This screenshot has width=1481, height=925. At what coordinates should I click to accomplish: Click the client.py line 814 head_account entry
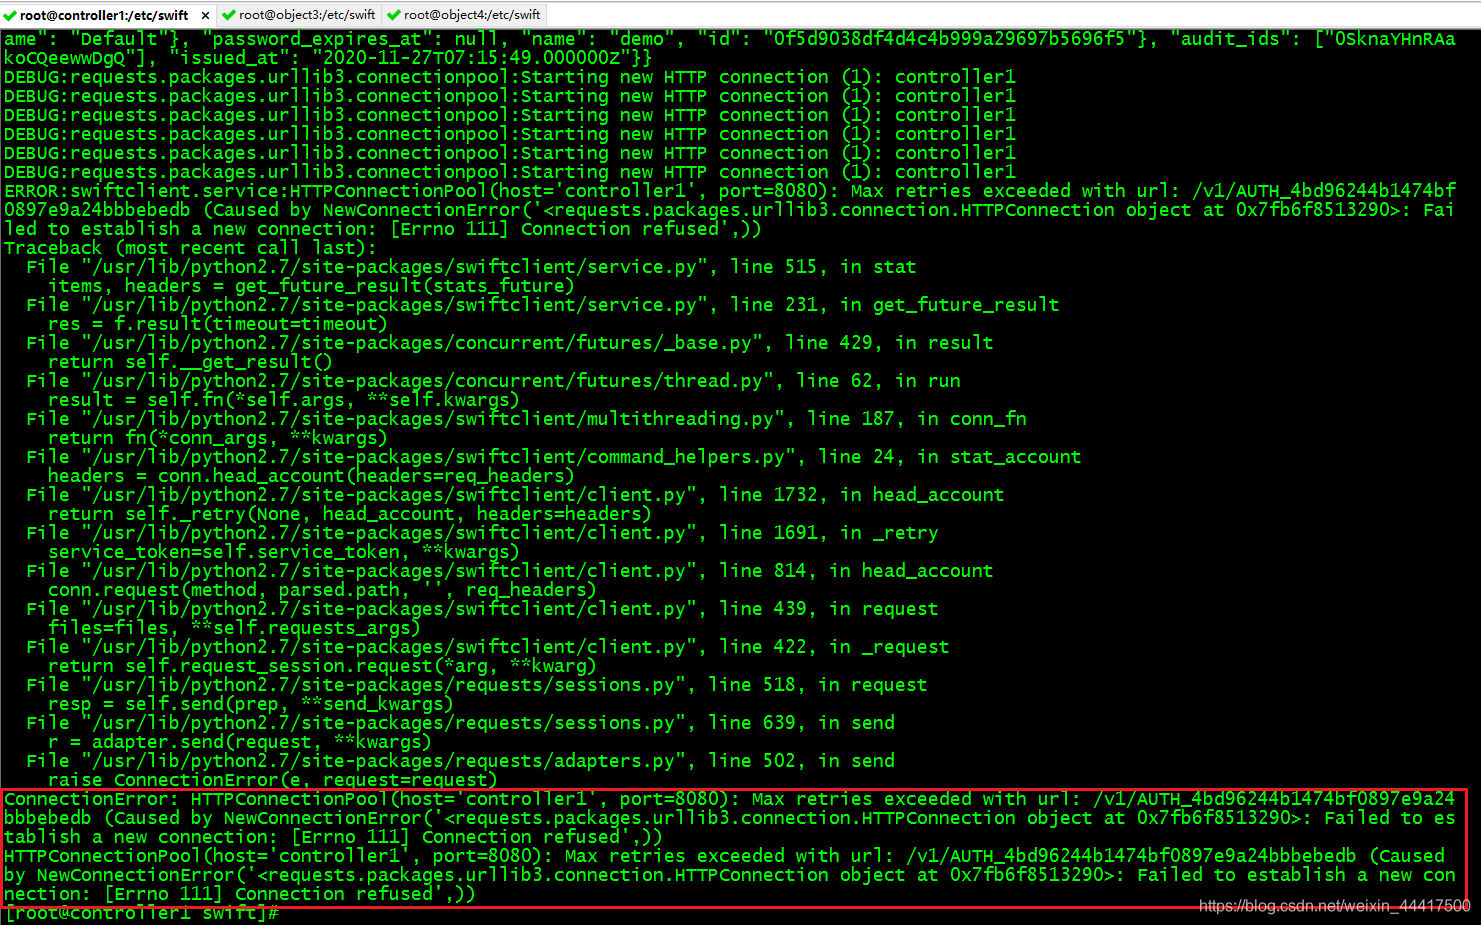coord(510,571)
